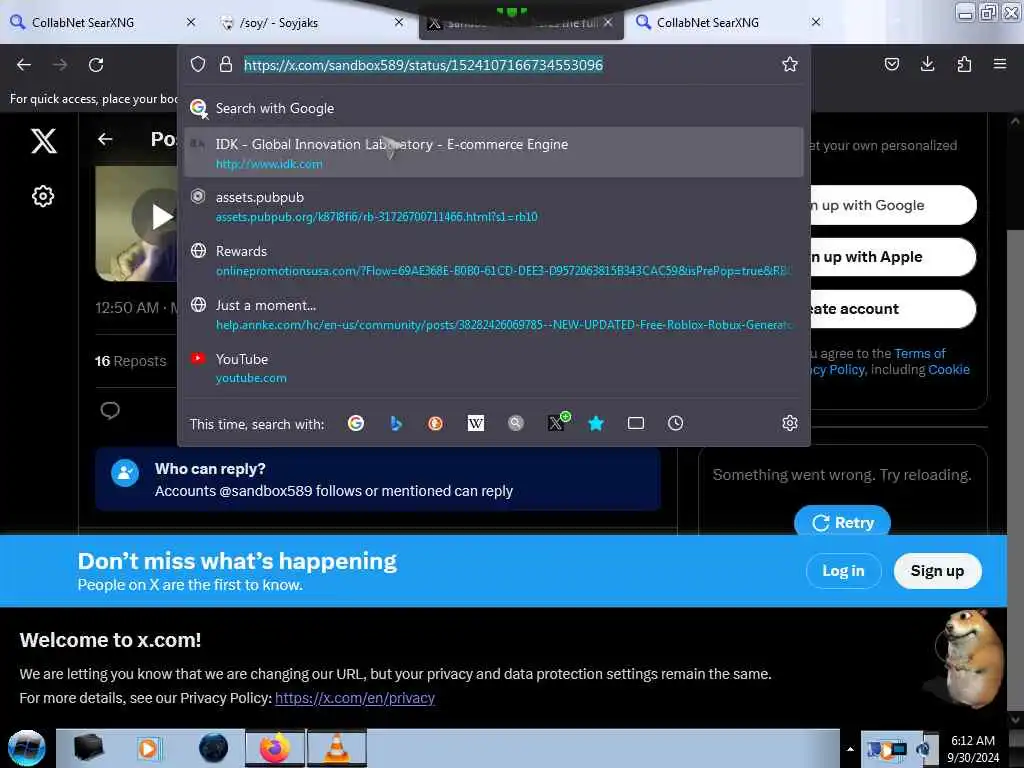Viewport: 1024px width, 768px height.
Task: Switch to first CollabNet SearXNG tab
Action: pos(103,22)
